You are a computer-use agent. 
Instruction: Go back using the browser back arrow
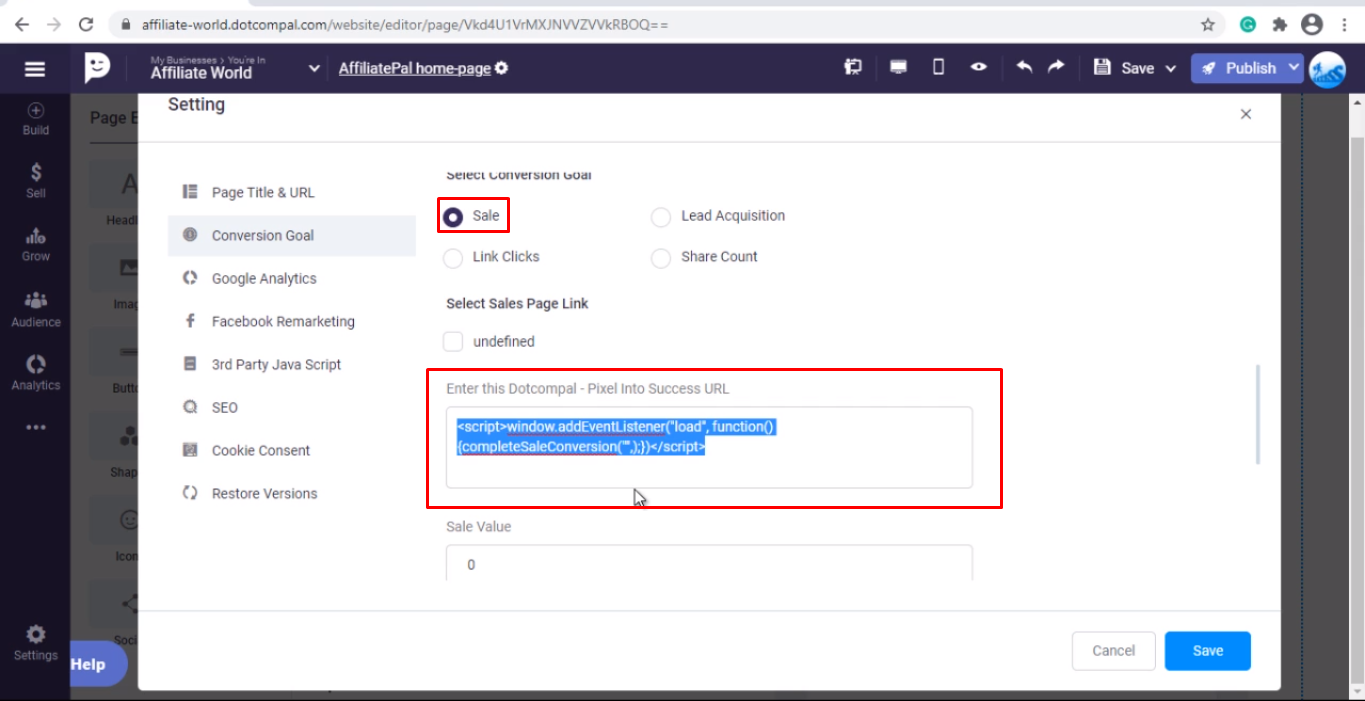tap(22, 24)
